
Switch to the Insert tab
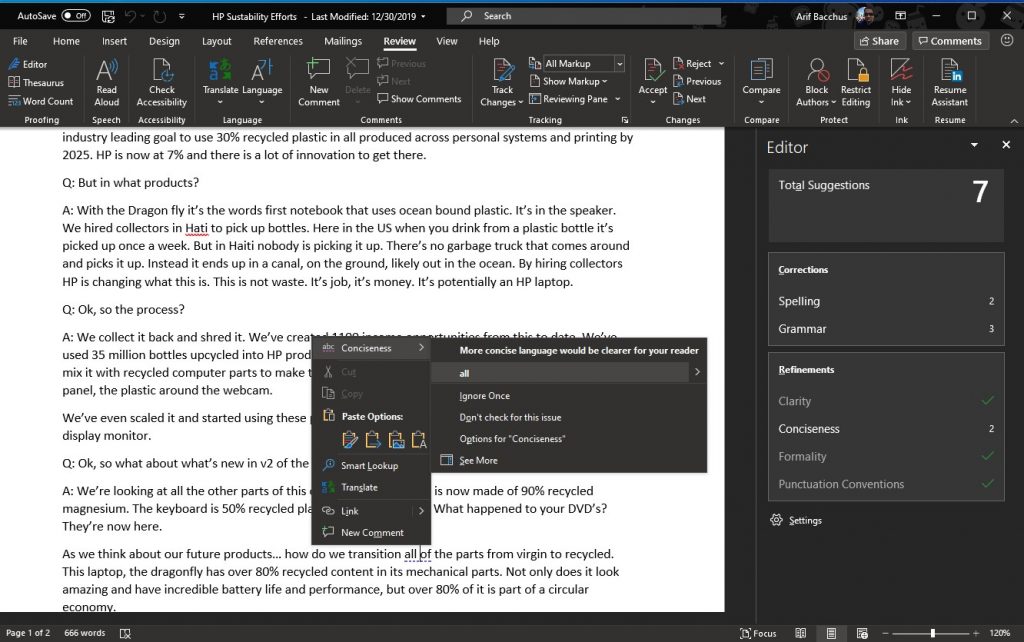[x=114, y=40]
